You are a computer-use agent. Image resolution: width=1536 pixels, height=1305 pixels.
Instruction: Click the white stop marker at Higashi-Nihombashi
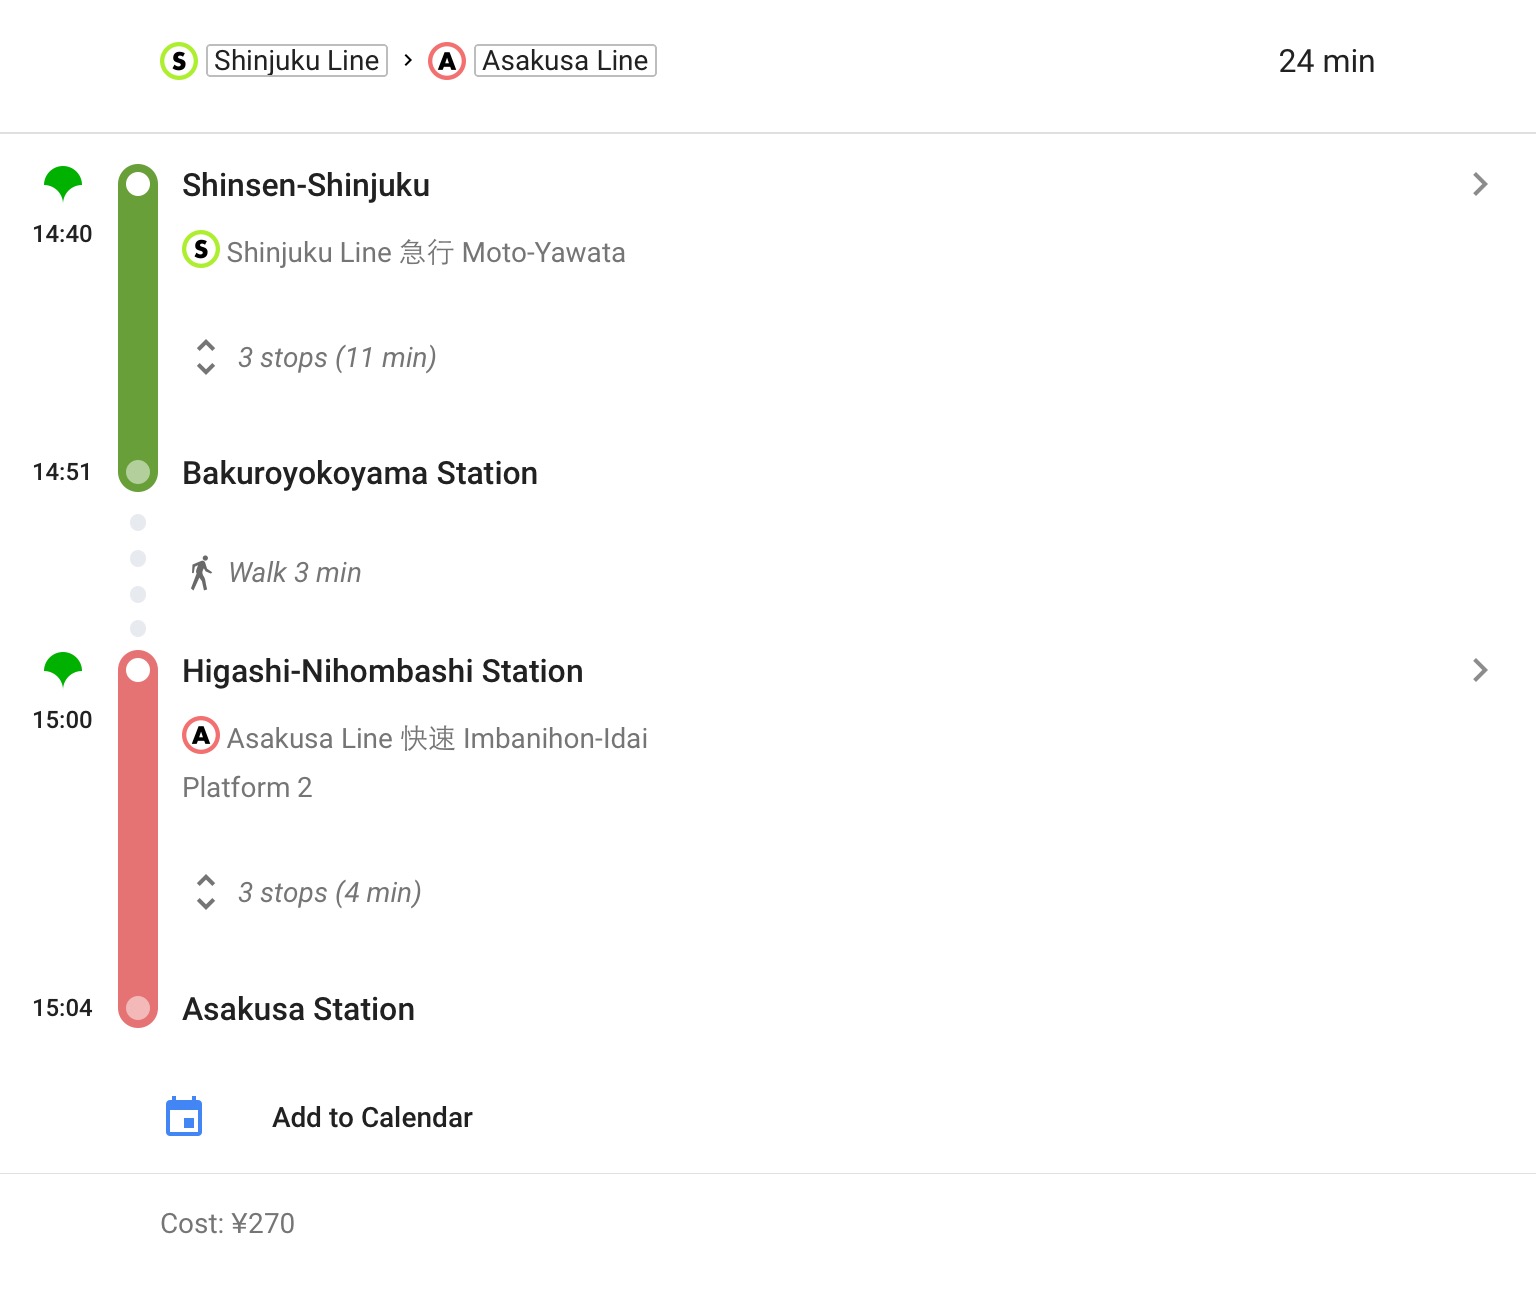coord(138,670)
